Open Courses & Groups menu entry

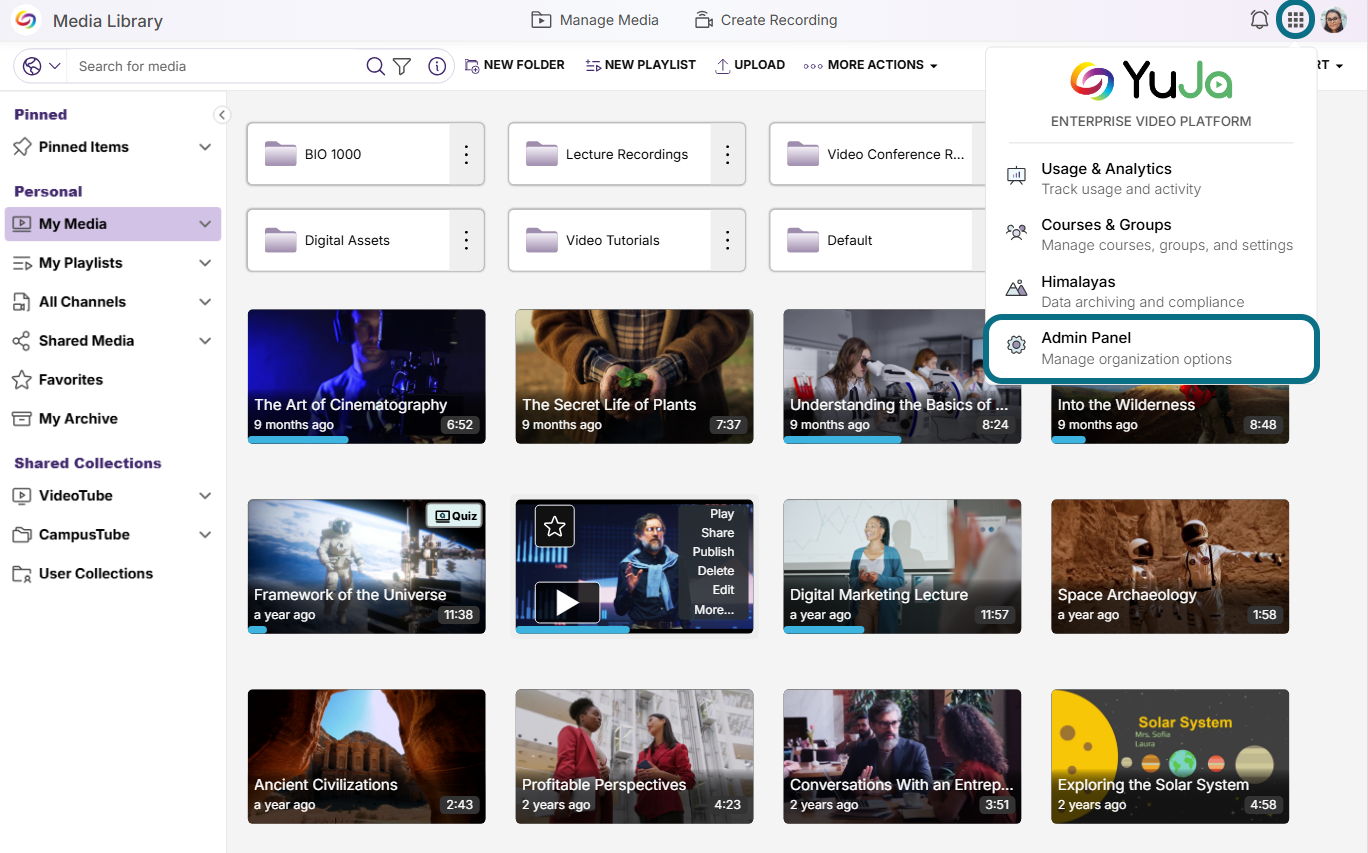point(1150,234)
